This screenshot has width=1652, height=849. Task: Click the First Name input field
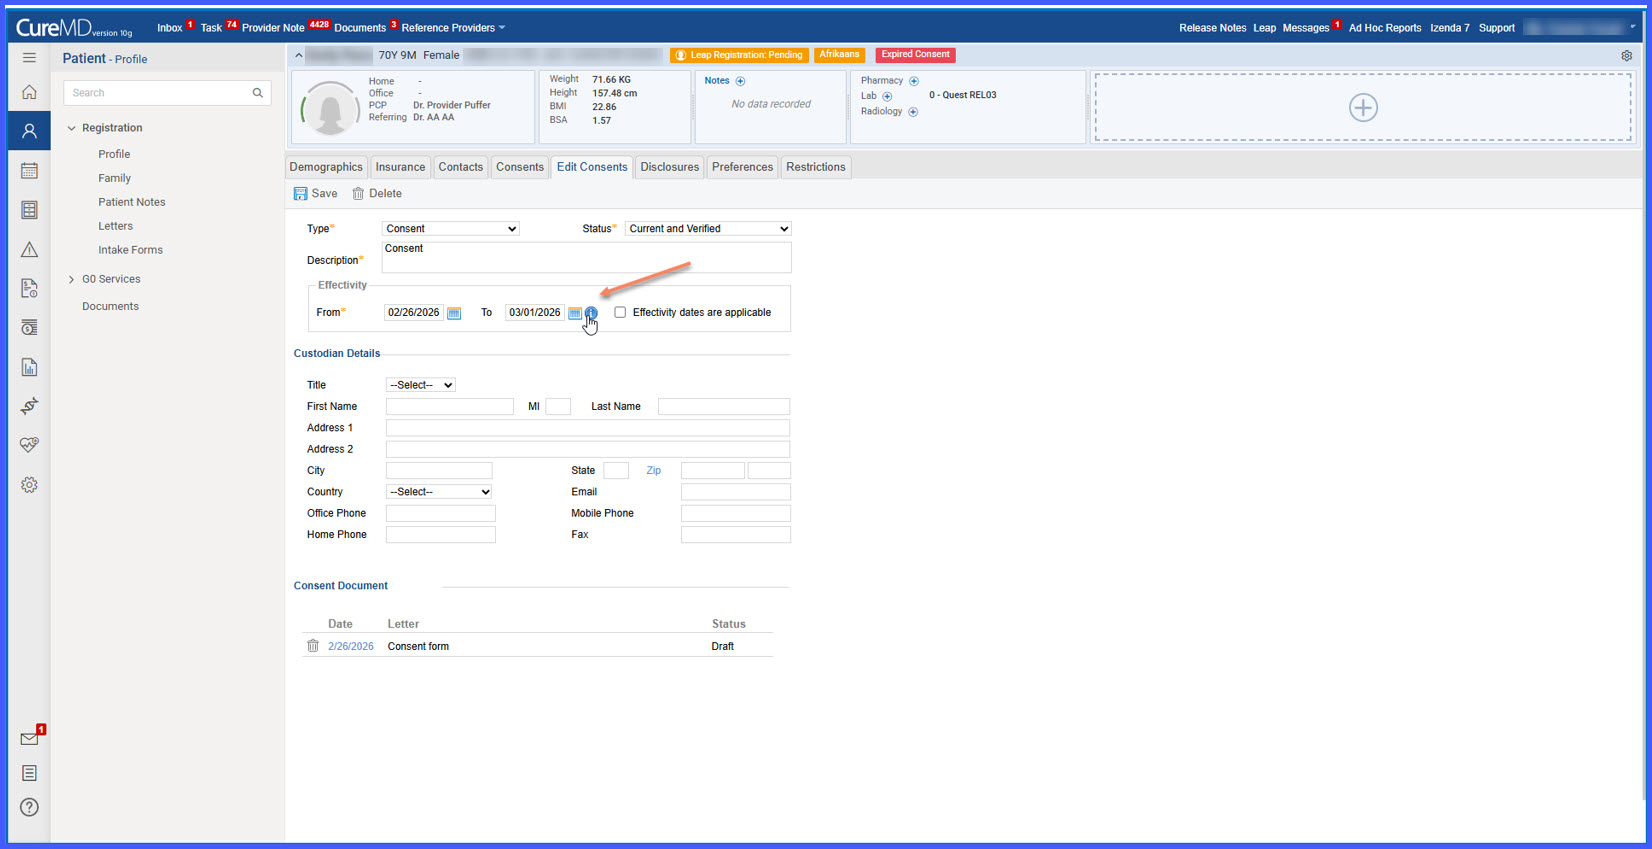[450, 407]
